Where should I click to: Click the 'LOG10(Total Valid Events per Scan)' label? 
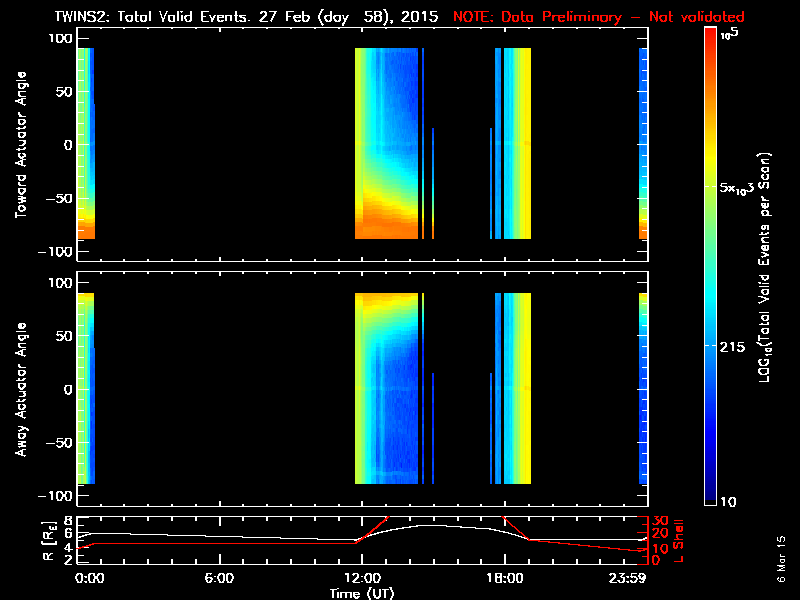[x=771, y=270]
